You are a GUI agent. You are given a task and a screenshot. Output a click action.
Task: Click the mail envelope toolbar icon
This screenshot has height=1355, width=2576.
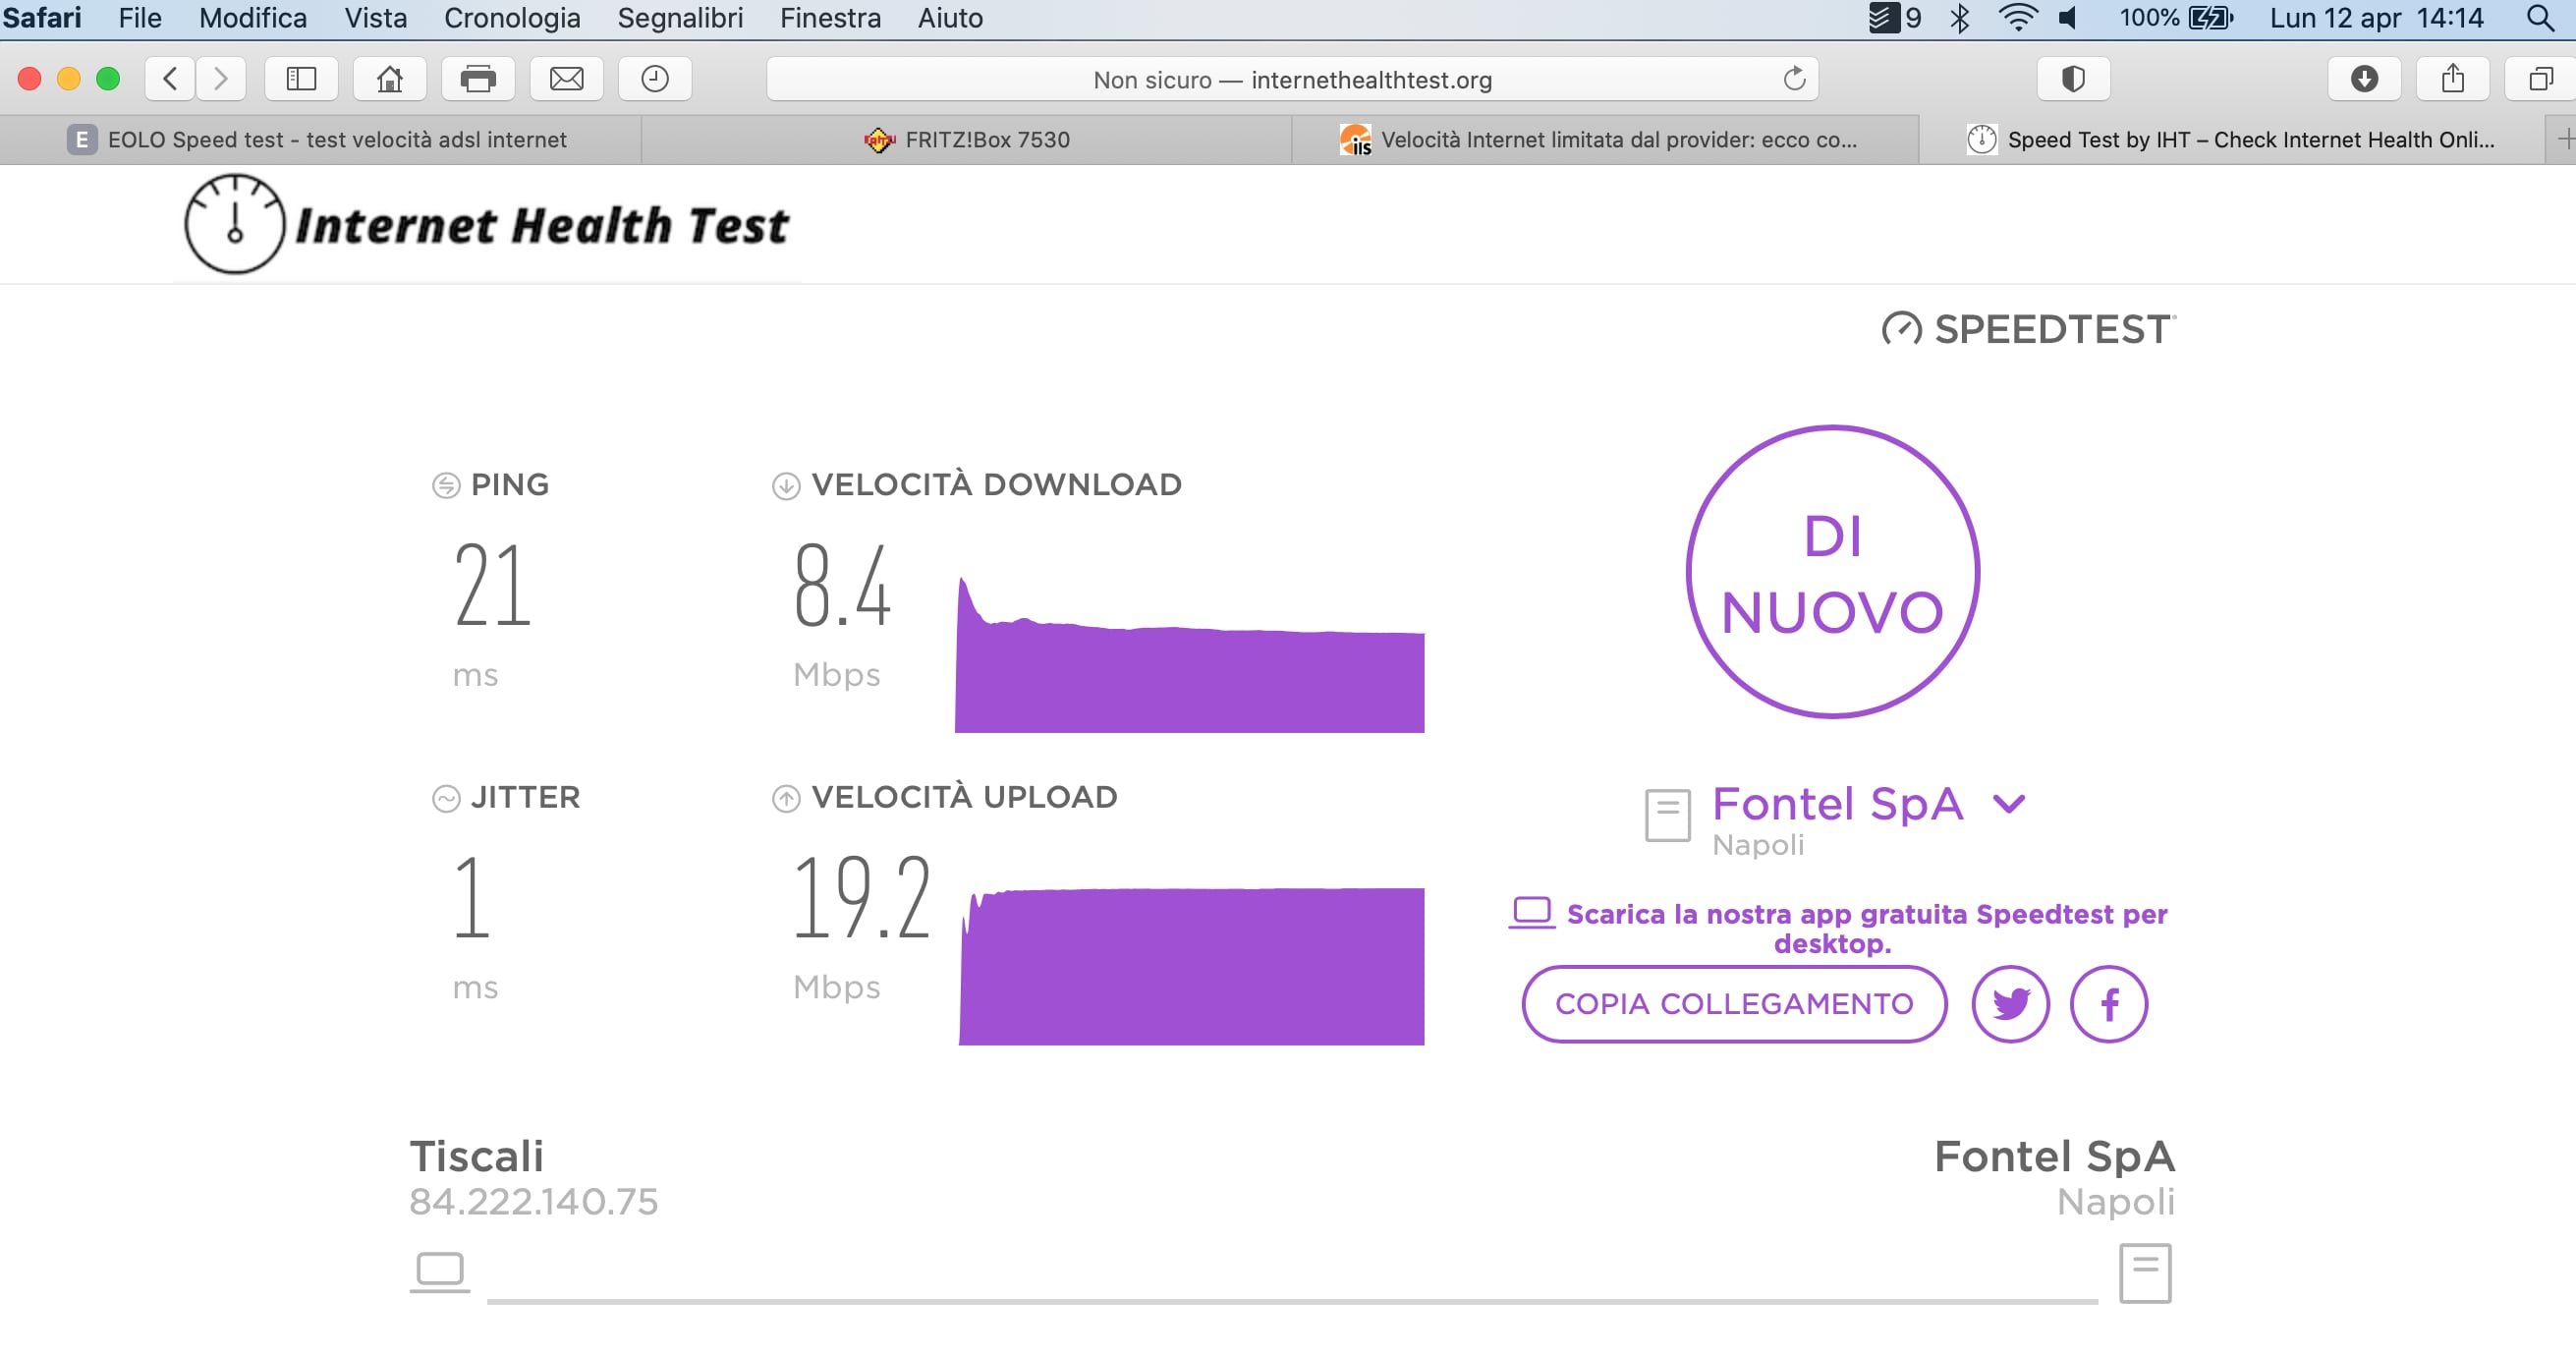click(566, 79)
